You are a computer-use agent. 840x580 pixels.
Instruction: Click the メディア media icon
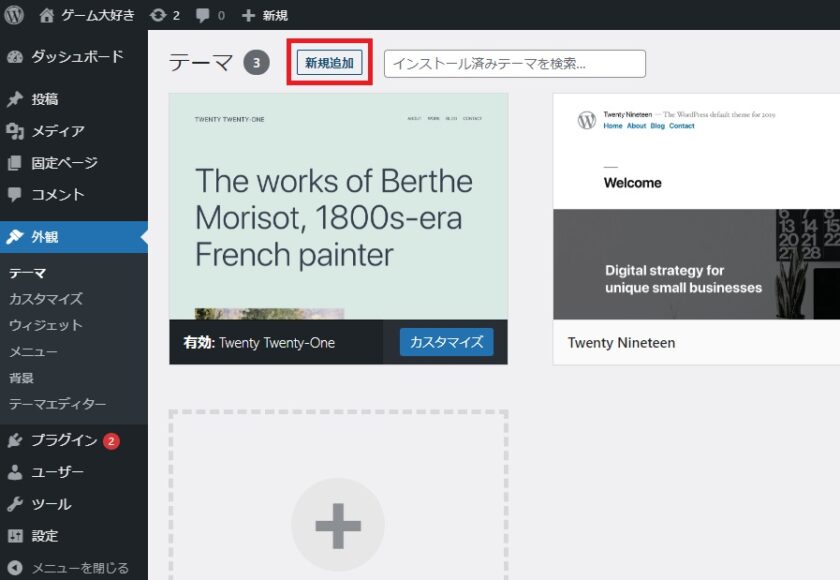[x=15, y=131]
